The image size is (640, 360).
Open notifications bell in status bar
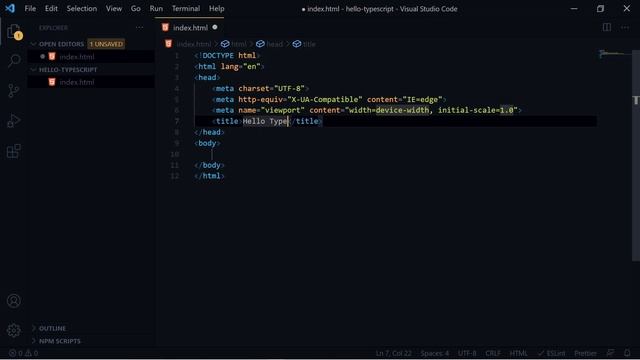tap(627, 353)
